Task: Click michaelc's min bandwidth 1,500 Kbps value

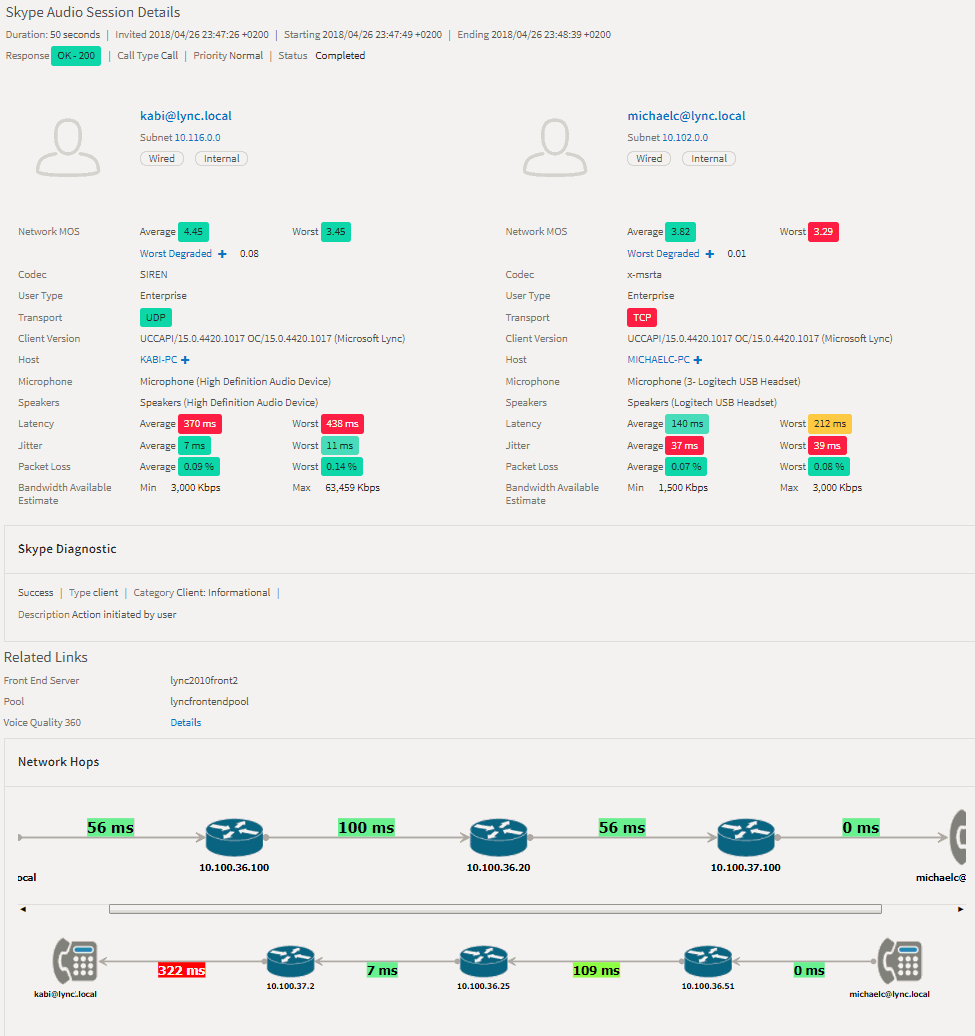Action: 683,488
